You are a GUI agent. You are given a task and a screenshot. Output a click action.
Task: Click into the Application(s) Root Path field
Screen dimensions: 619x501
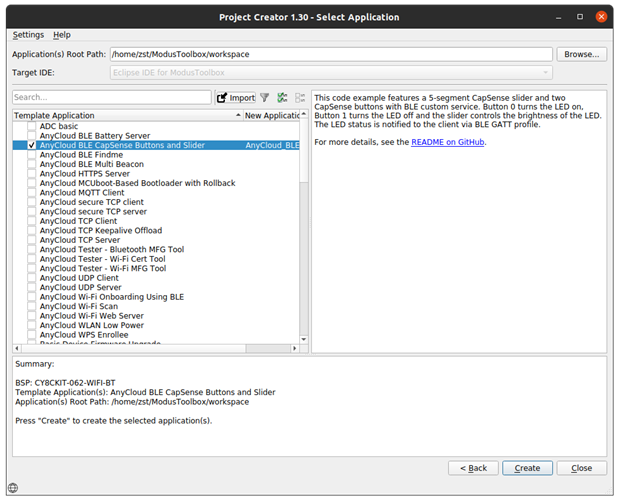331,54
